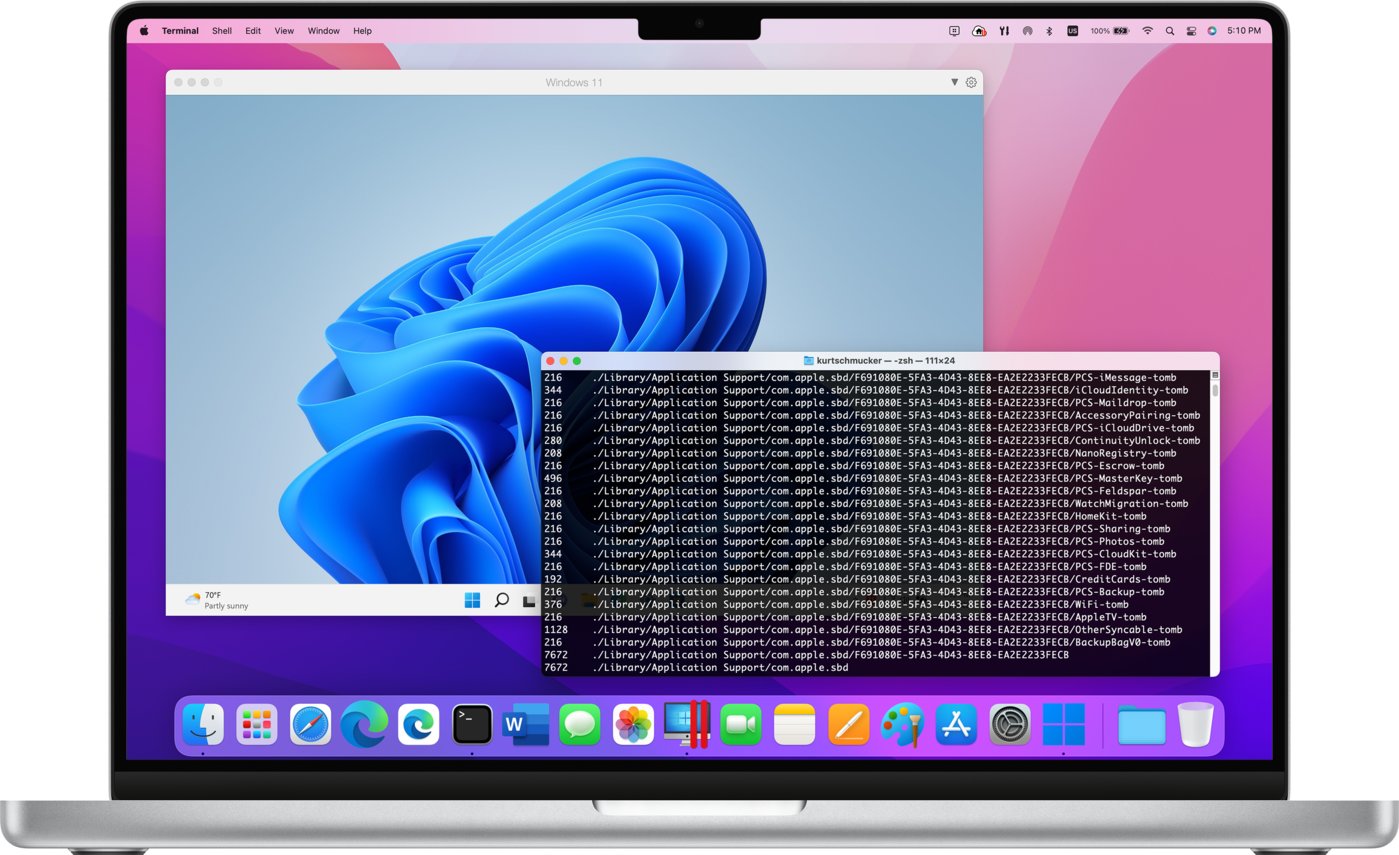
Task: Open the Terminal app menu
Action: click(x=180, y=31)
